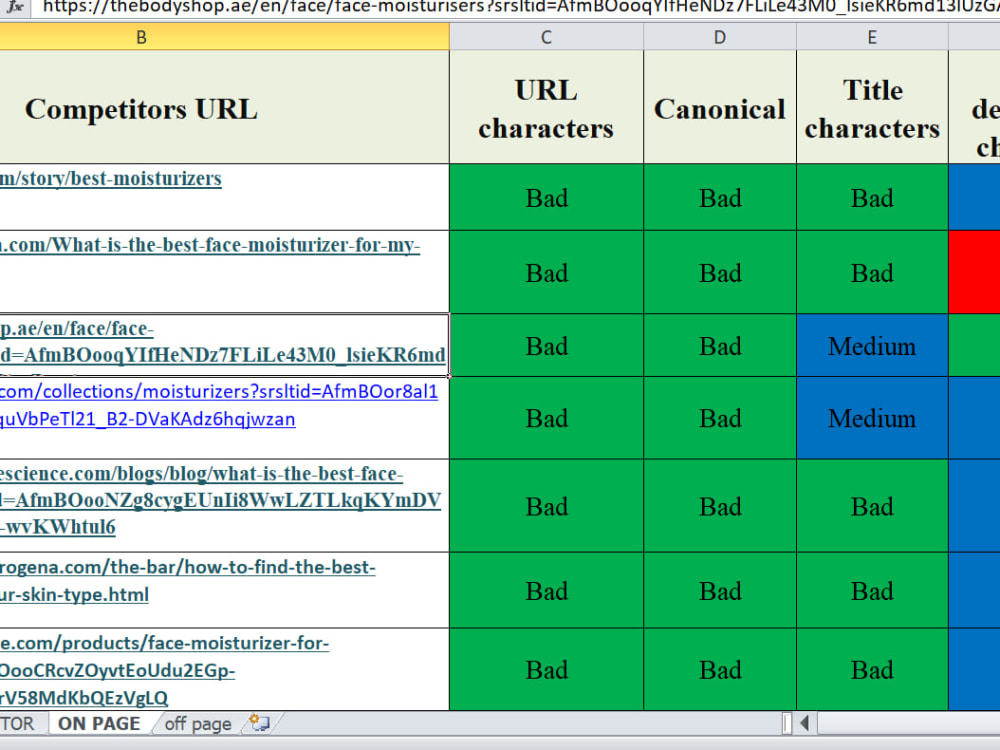This screenshot has width=1000, height=750.
Task: Open the off page sheet tab
Action: pyautogui.click(x=198, y=723)
